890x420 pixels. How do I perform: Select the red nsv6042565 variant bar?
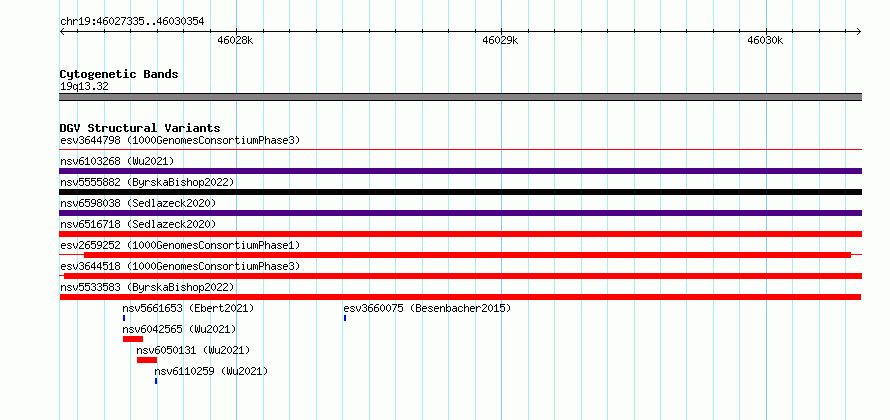point(133,339)
